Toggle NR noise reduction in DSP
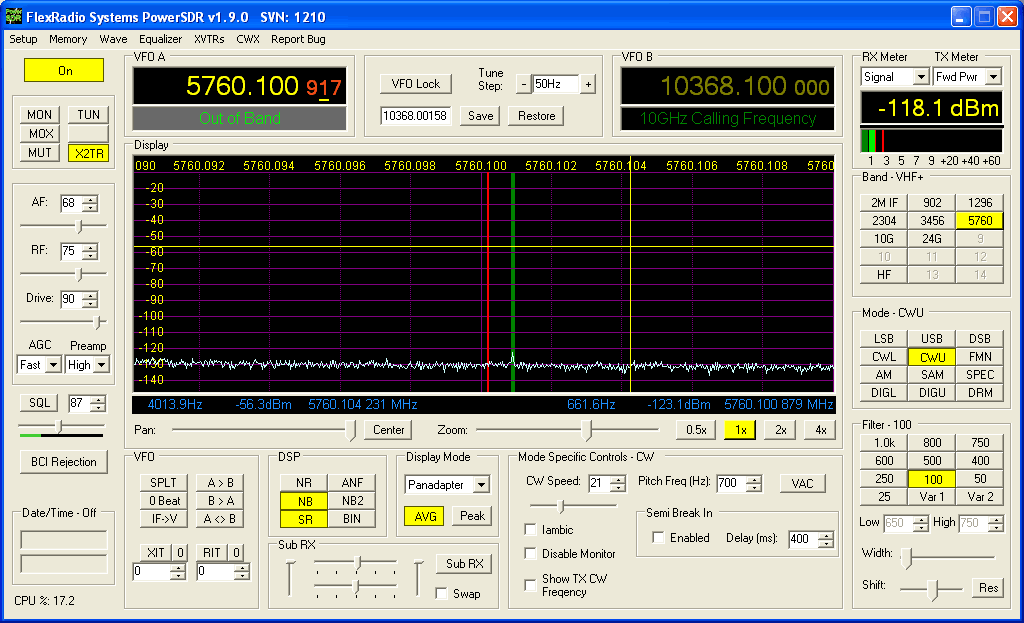The image size is (1024, 623). pos(304,483)
